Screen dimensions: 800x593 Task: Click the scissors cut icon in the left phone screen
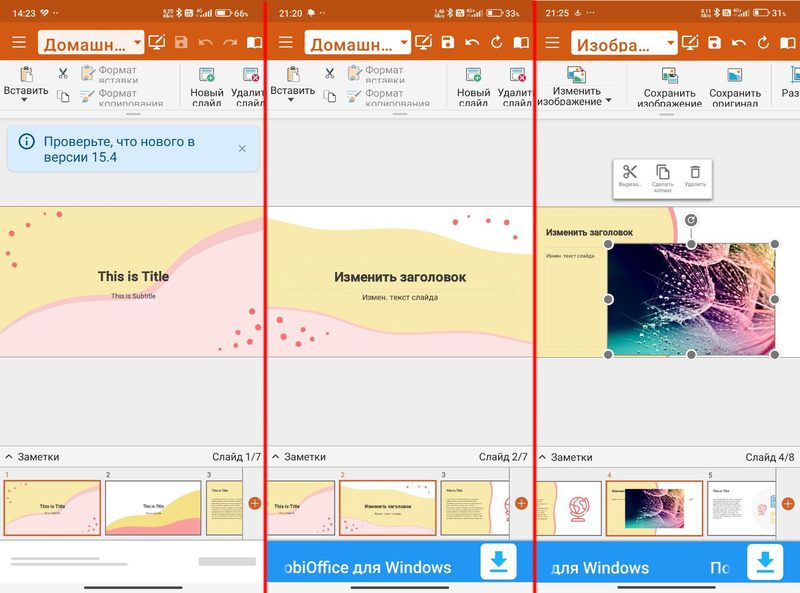tap(63, 73)
